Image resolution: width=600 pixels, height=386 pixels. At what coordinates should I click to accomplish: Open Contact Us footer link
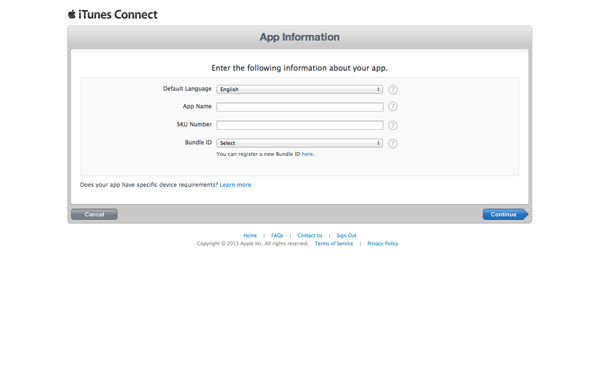310,235
